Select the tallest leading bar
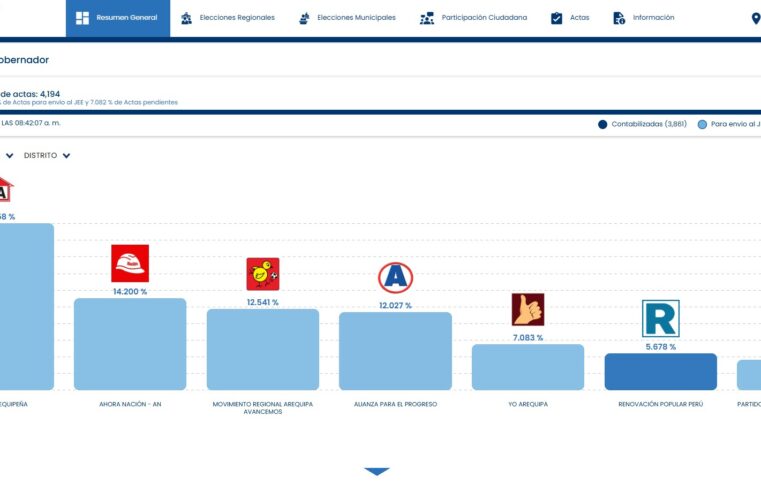 click(27, 307)
